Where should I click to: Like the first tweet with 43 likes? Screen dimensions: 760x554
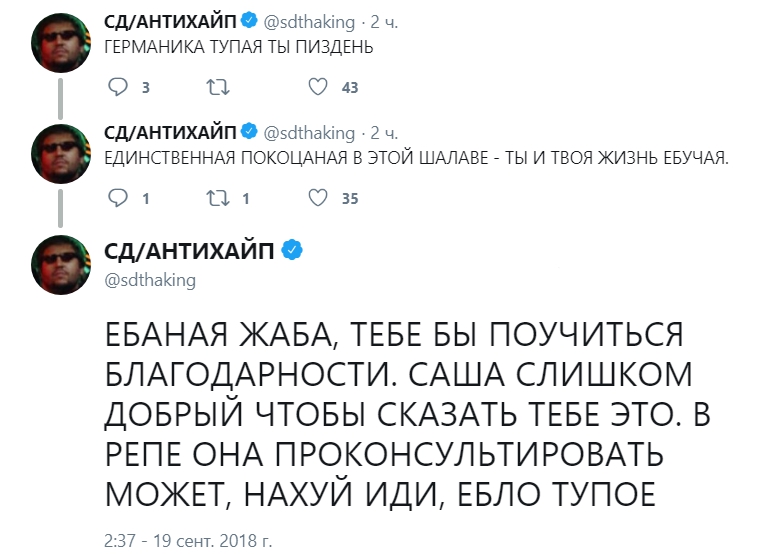[x=317, y=88]
